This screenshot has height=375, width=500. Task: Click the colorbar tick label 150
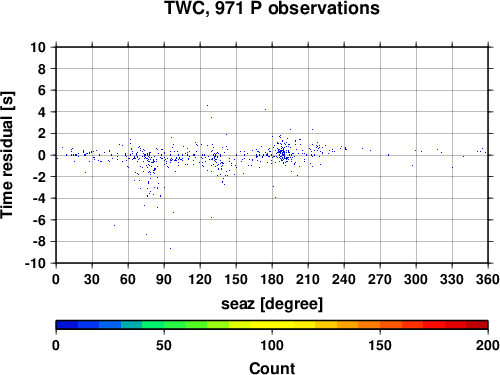[x=380, y=345]
